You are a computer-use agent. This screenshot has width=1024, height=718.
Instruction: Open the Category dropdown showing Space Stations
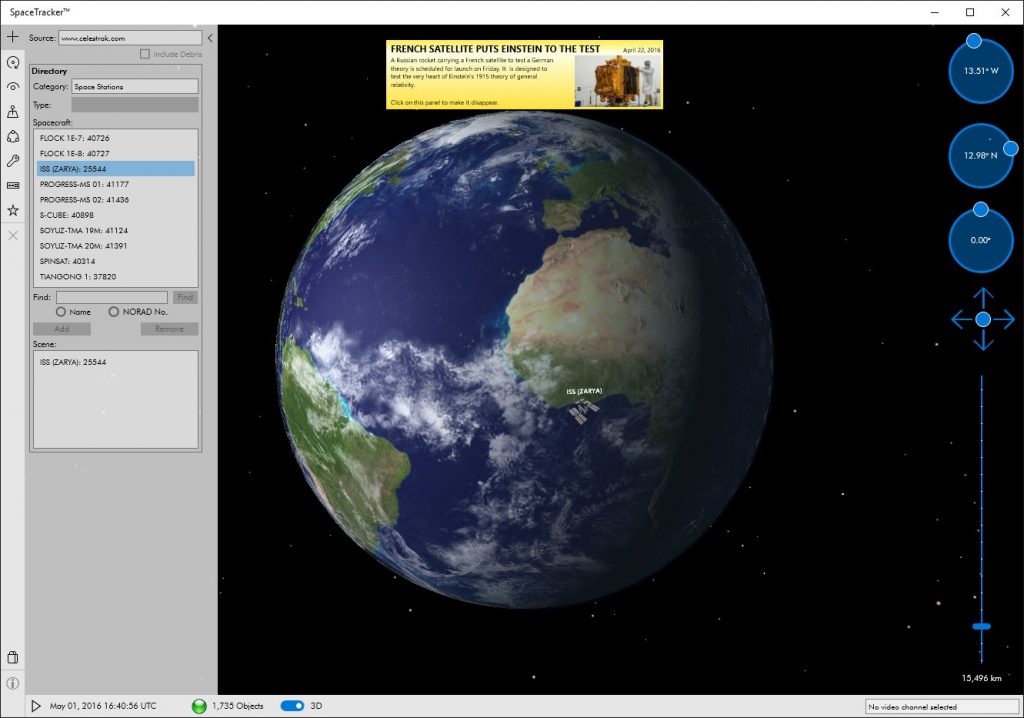[x=135, y=86]
